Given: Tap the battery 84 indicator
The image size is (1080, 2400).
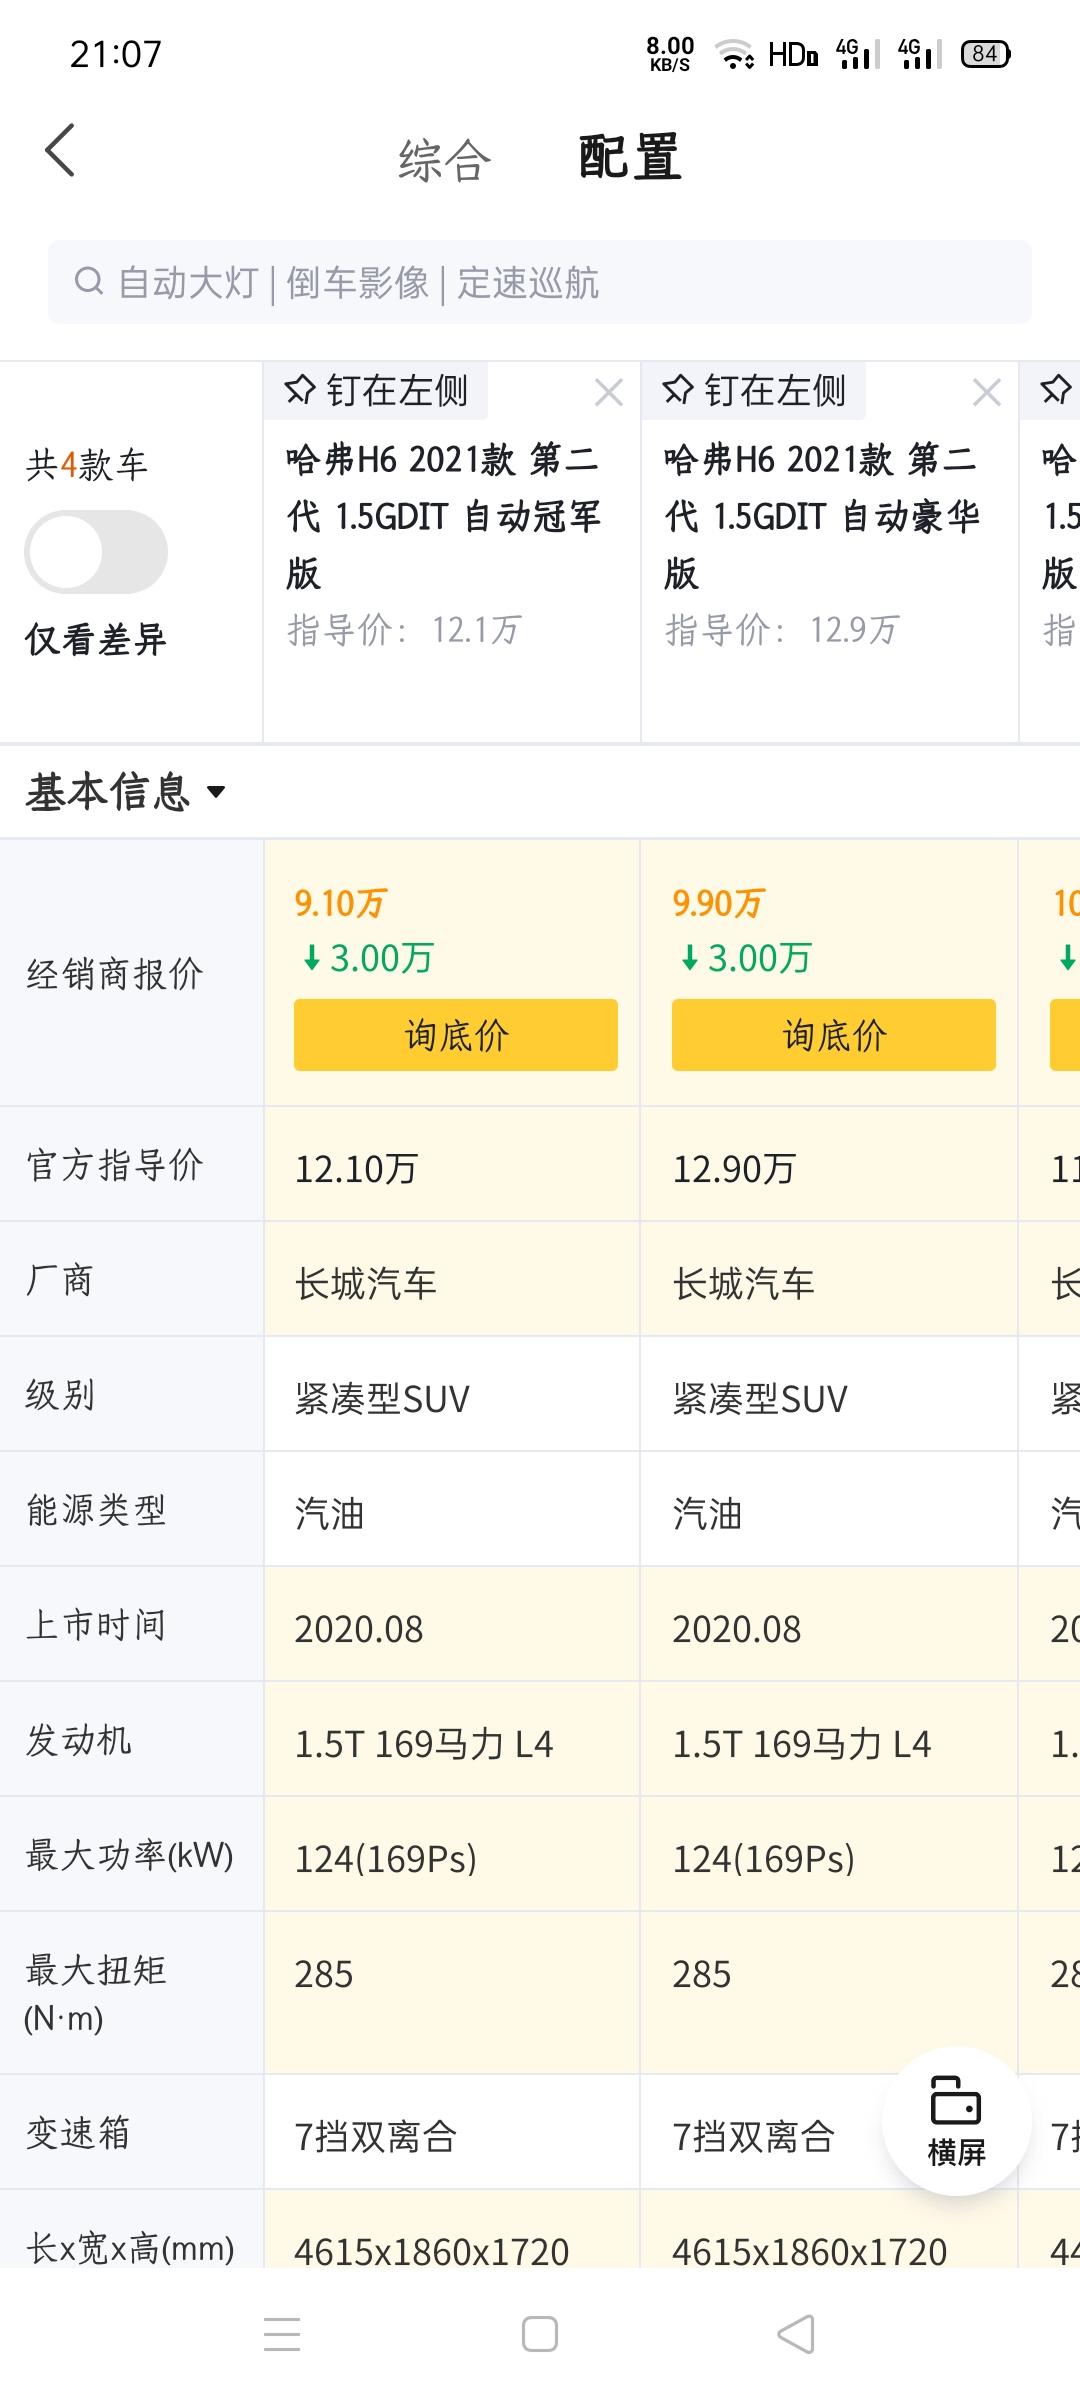Looking at the screenshot, I should 986,54.
